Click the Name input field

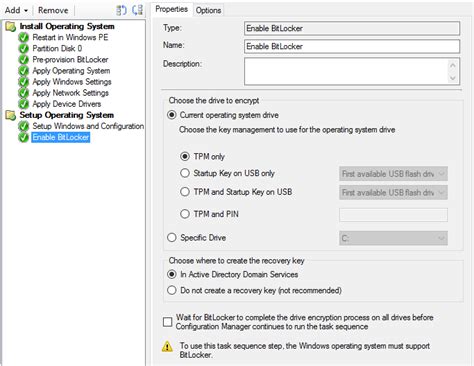pyautogui.click(x=352, y=46)
